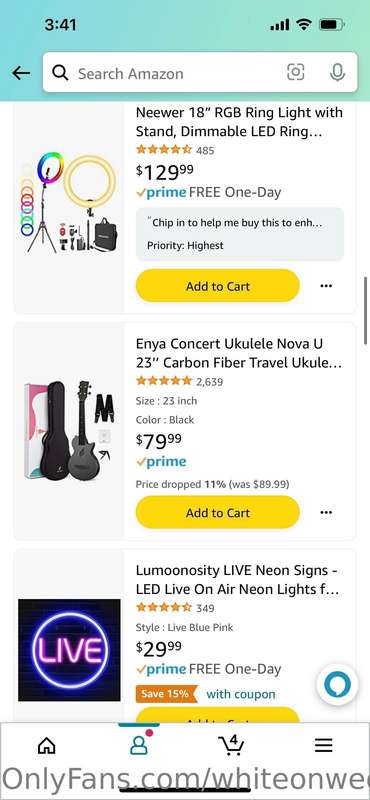Open more options for Enya Ukulele

(326, 512)
